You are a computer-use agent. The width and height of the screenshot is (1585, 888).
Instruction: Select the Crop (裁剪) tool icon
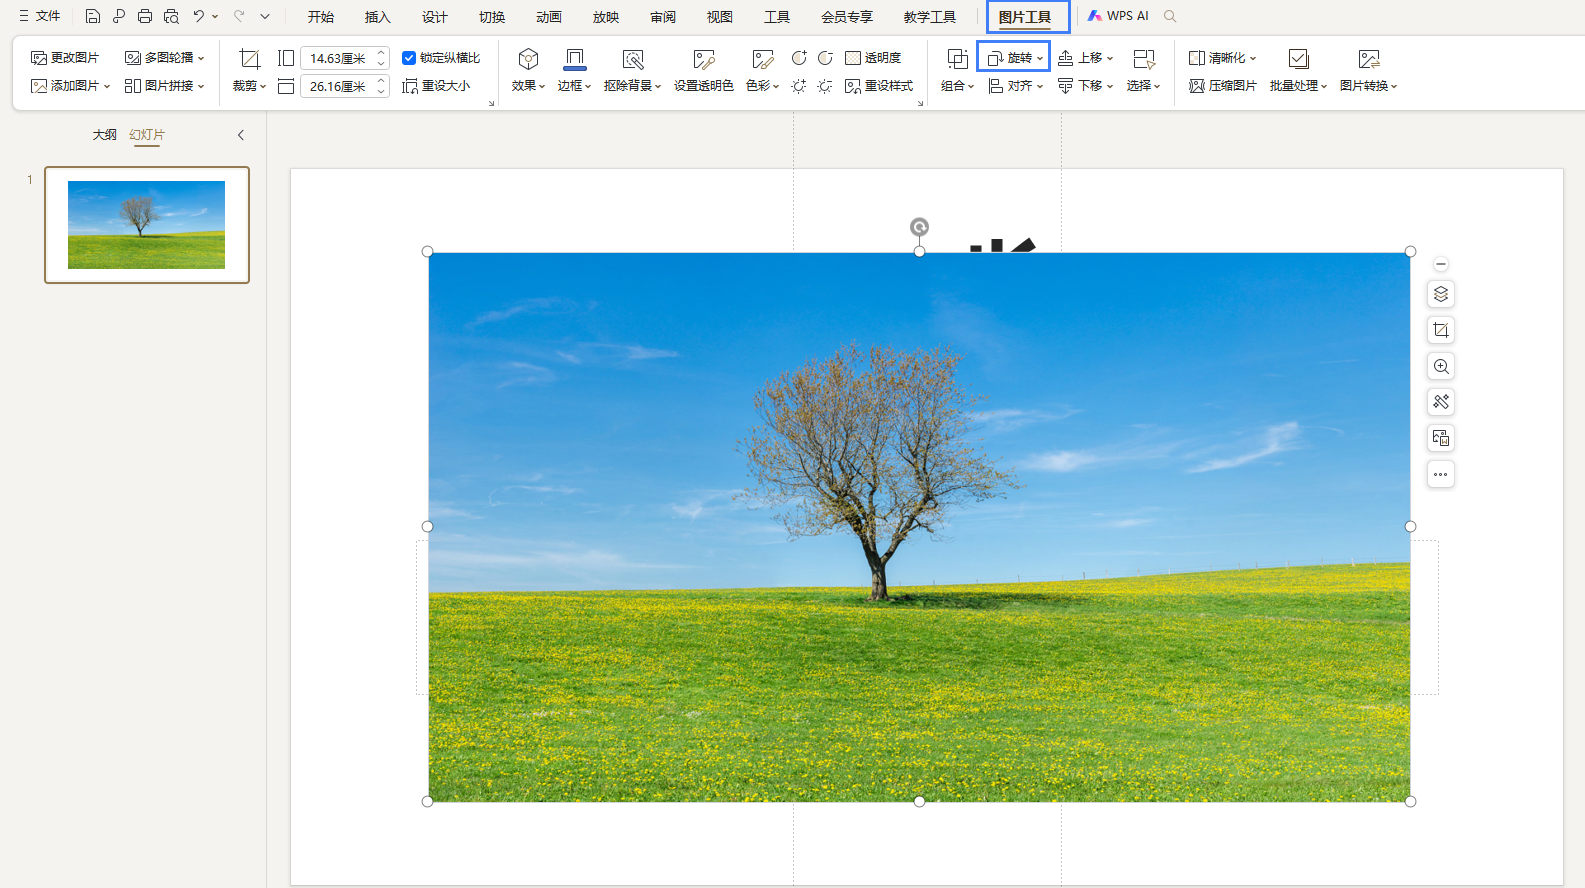(x=250, y=59)
